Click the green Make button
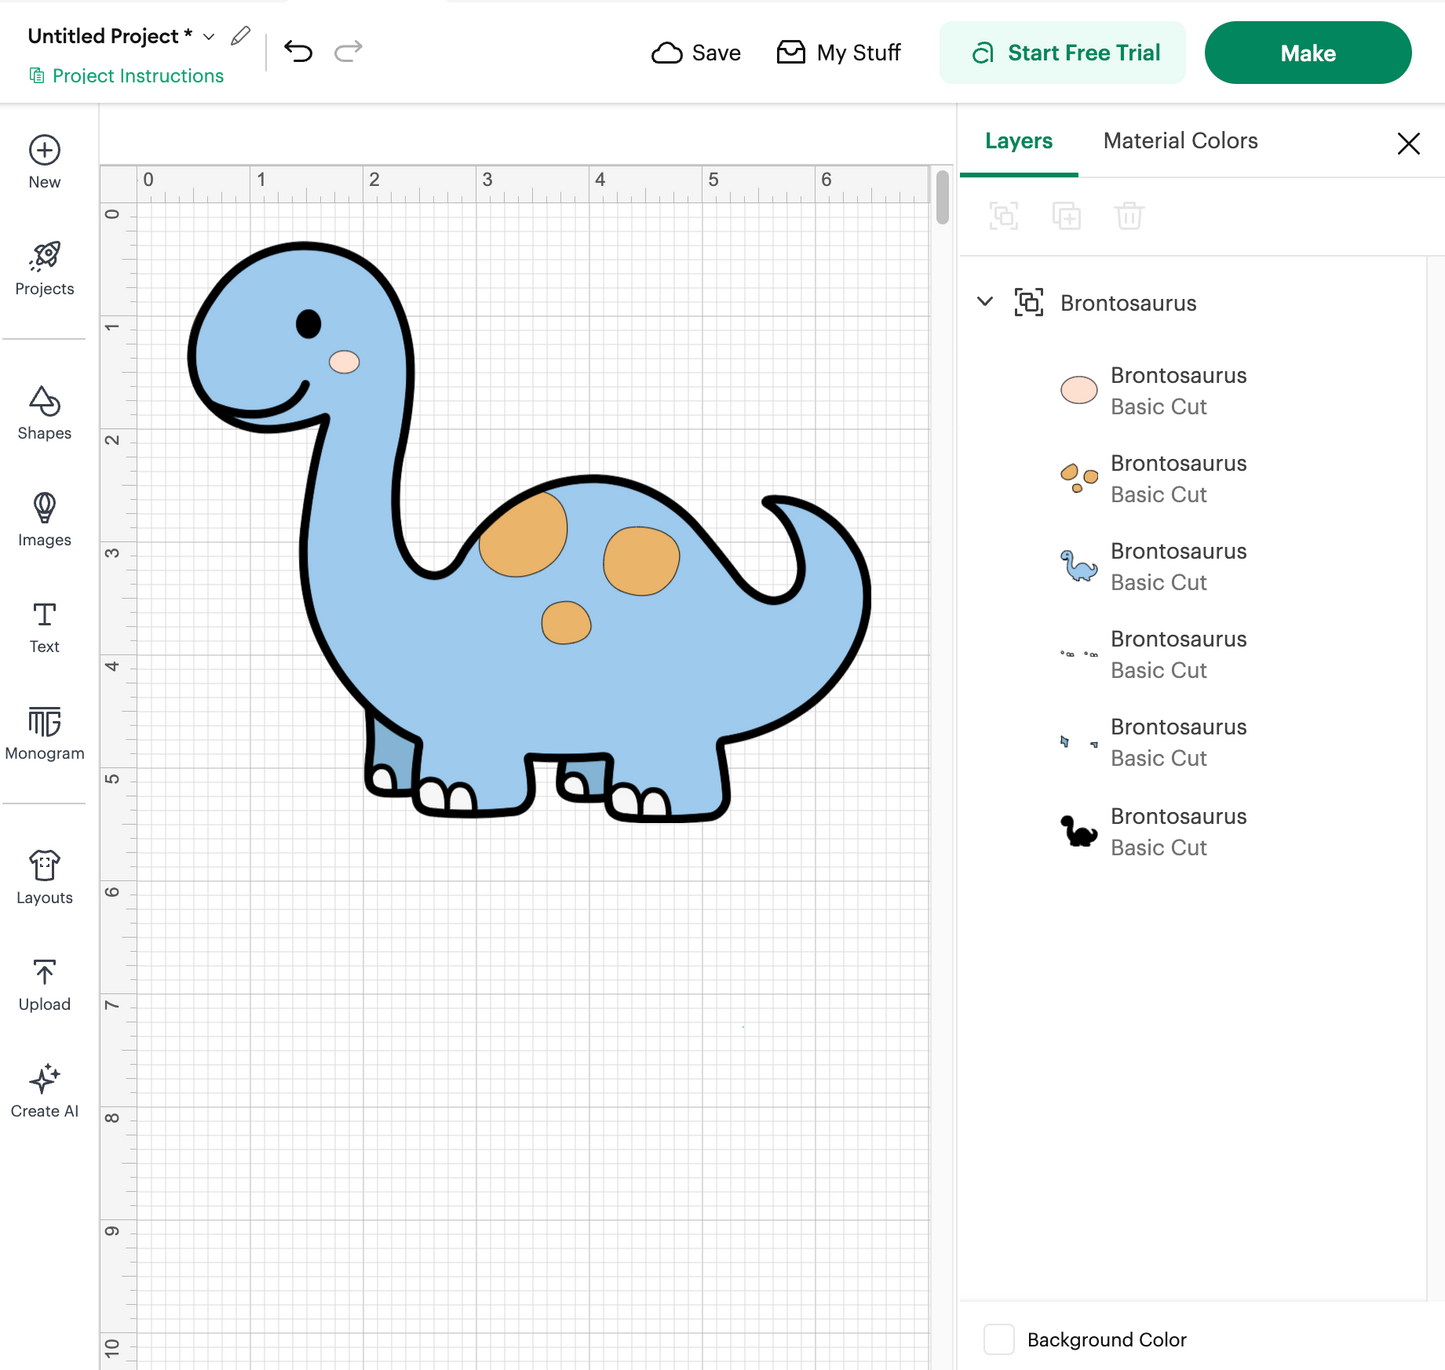This screenshot has height=1370, width=1445. (1308, 53)
